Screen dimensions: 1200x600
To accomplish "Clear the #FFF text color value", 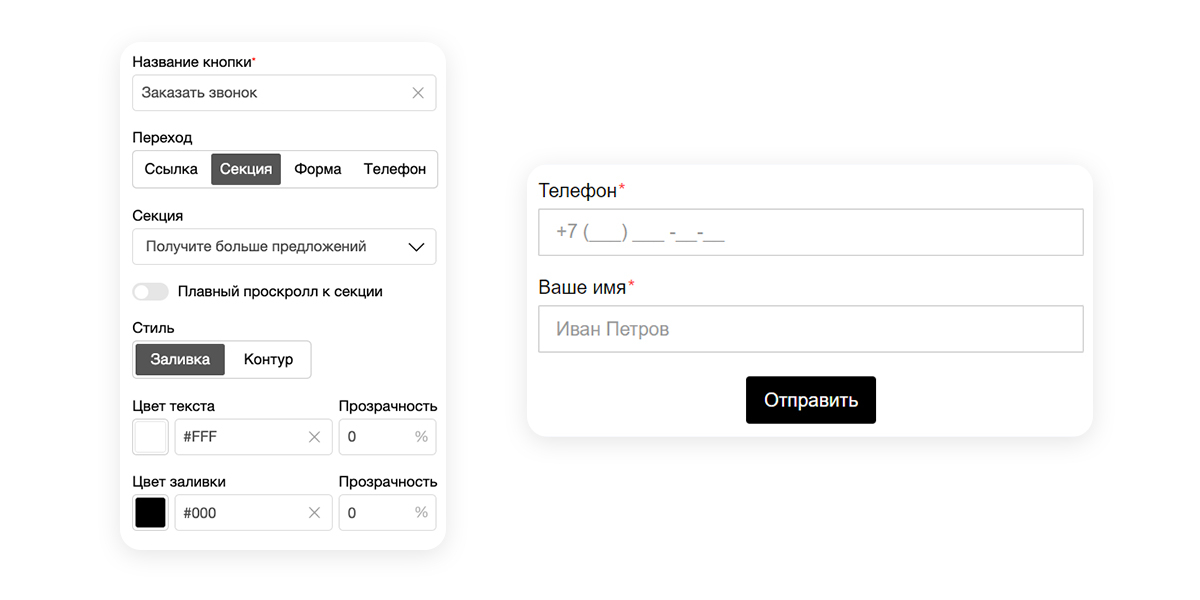I will [314, 437].
